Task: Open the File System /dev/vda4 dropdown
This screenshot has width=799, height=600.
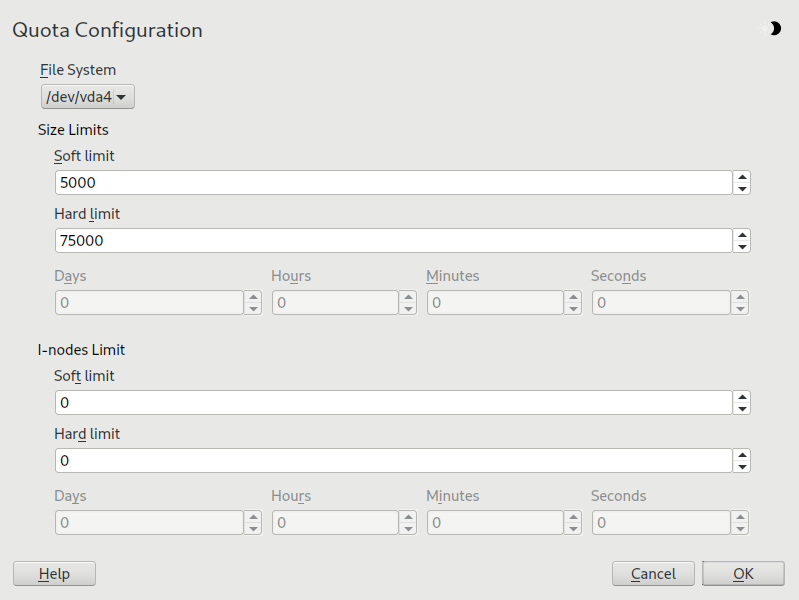Action: tap(88, 97)
